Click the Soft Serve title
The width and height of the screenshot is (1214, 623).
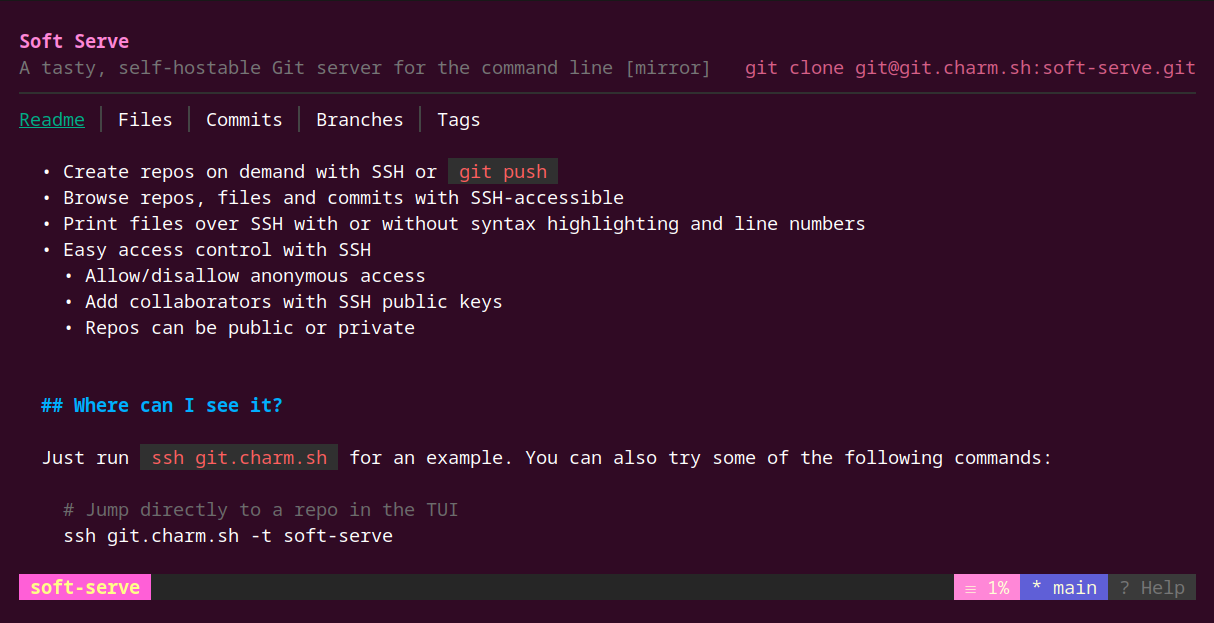pyautogui.click(x=74, y=42)
